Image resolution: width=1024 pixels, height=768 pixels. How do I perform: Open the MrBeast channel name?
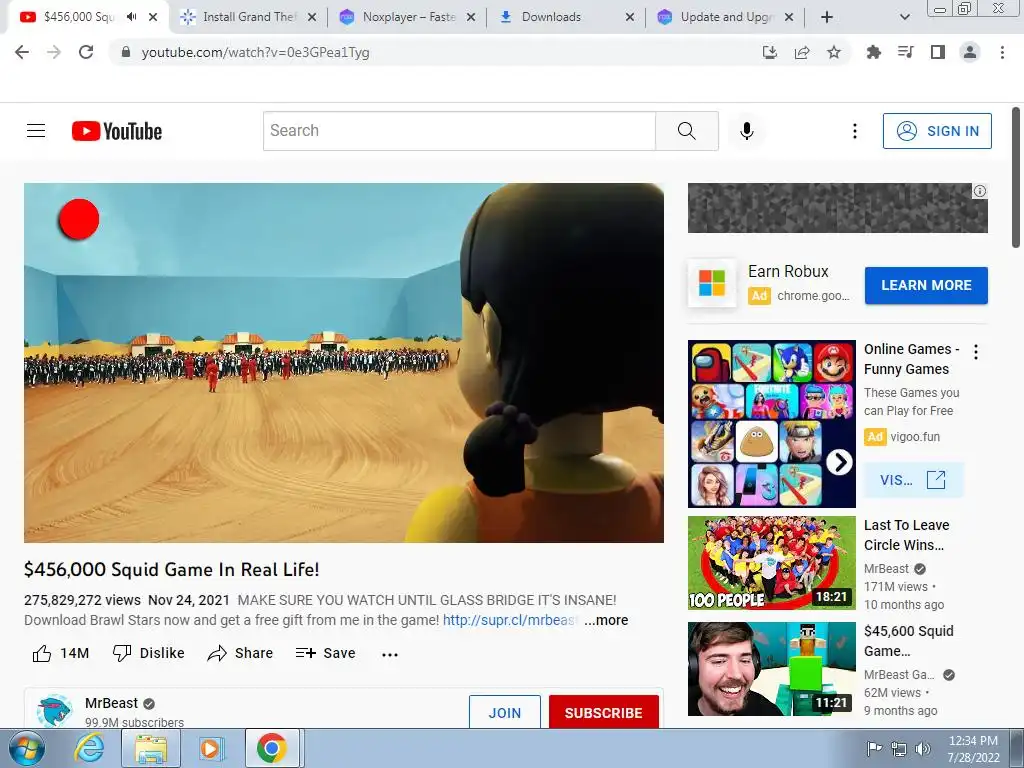point(112,703)
